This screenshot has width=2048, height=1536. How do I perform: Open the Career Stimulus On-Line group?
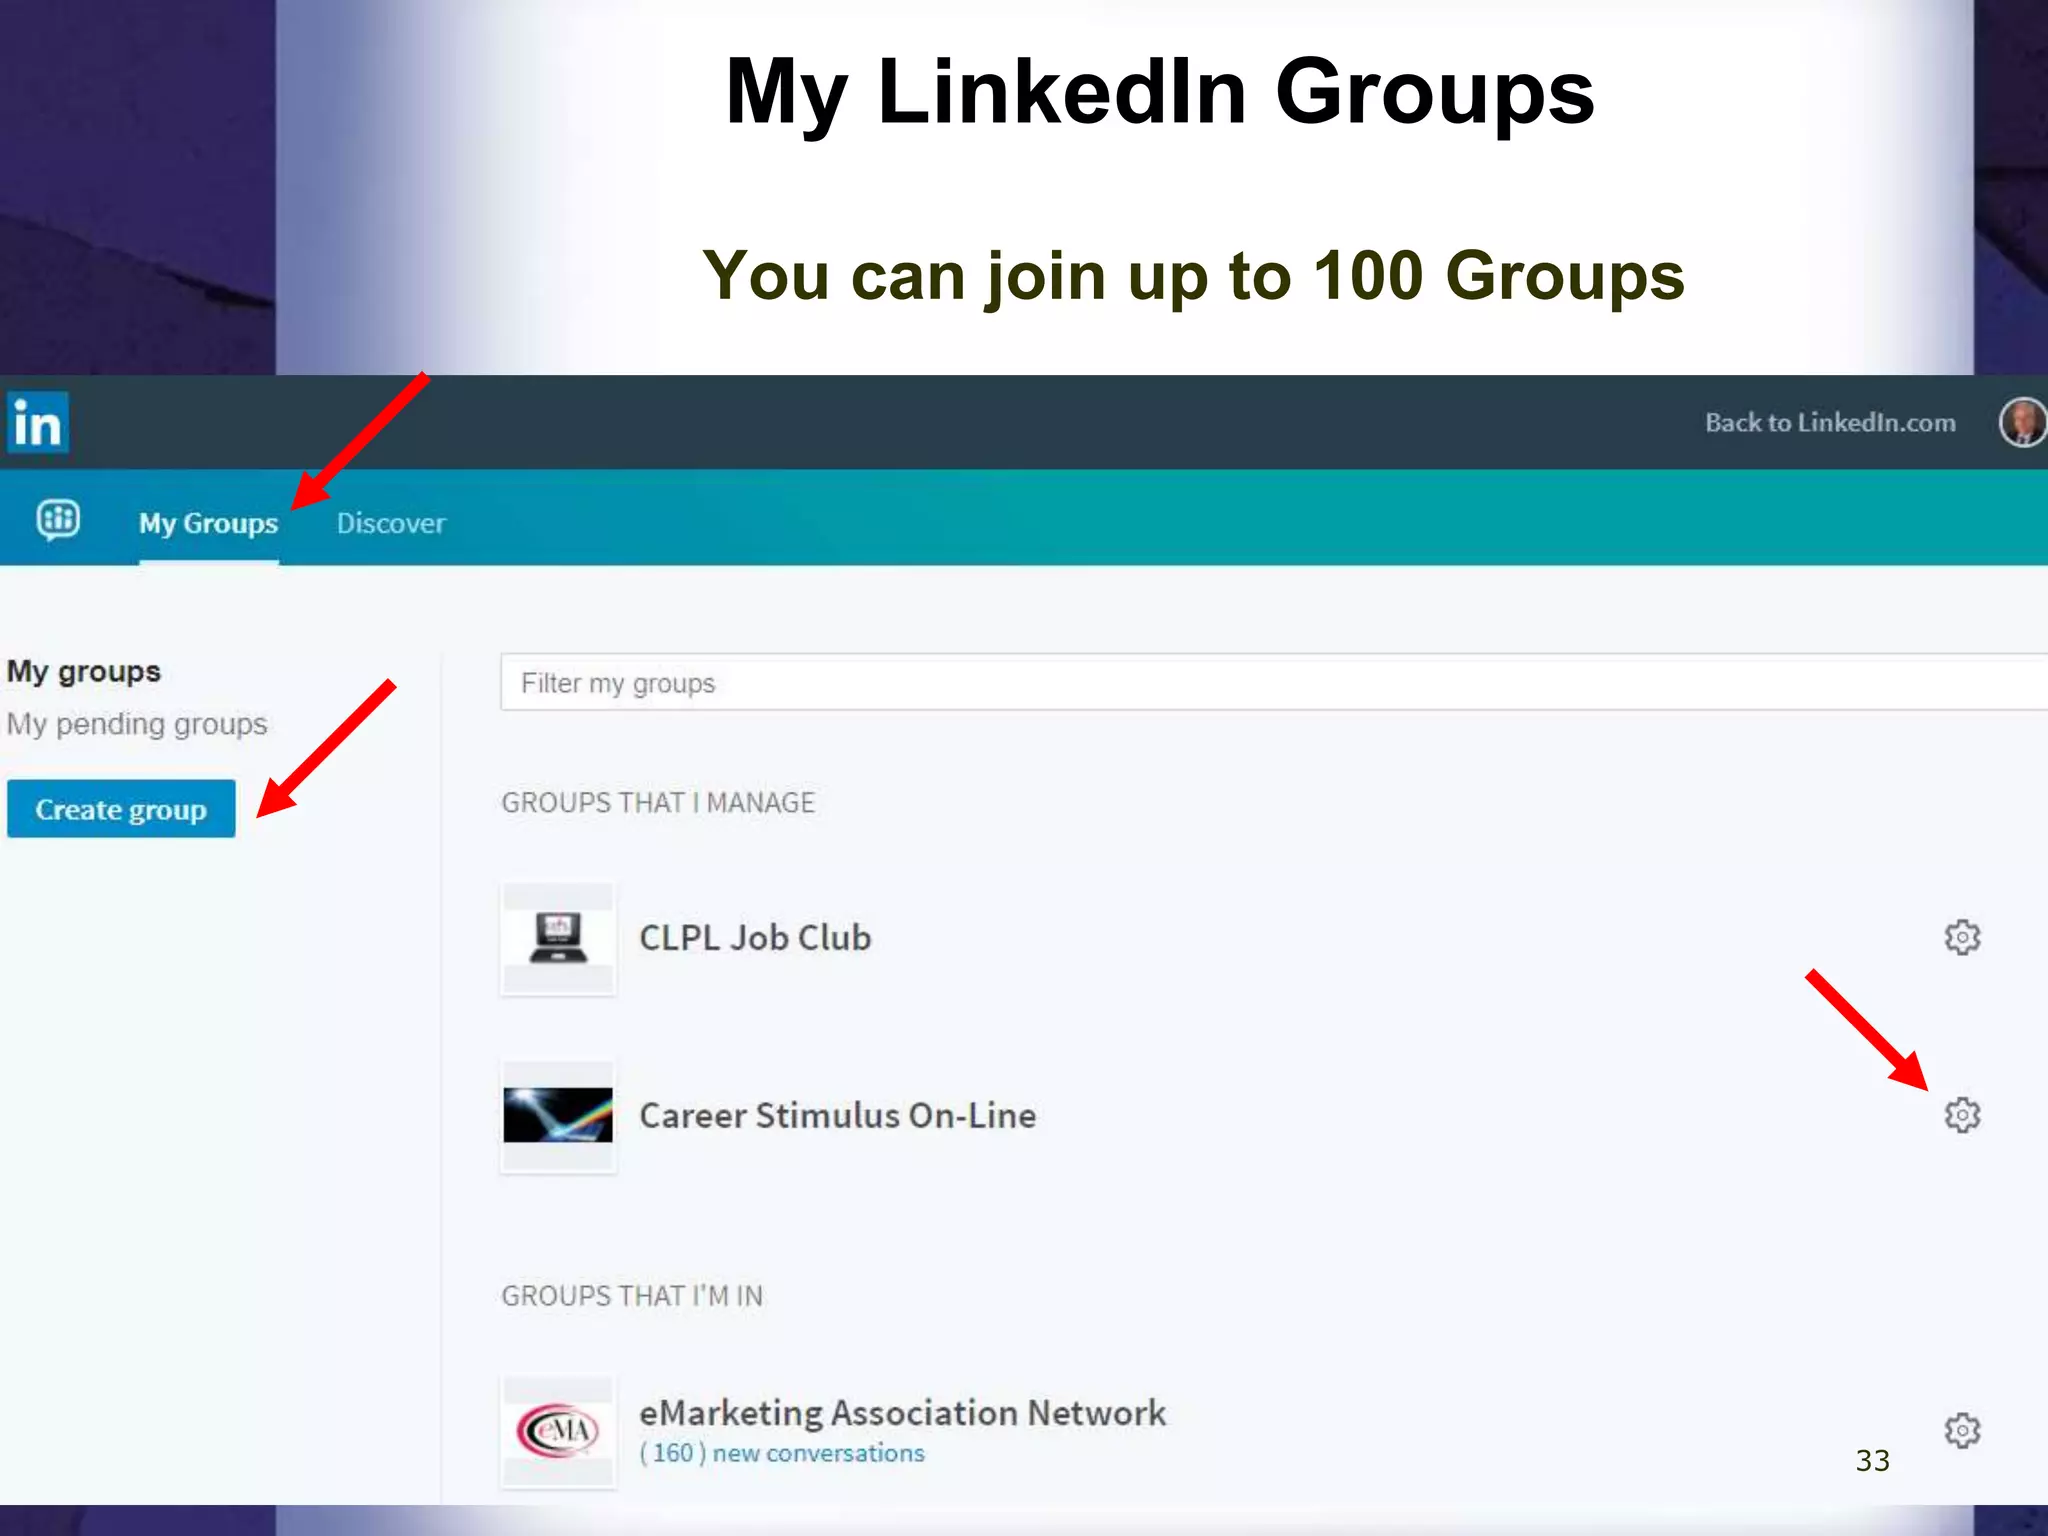click(837, 1115)
